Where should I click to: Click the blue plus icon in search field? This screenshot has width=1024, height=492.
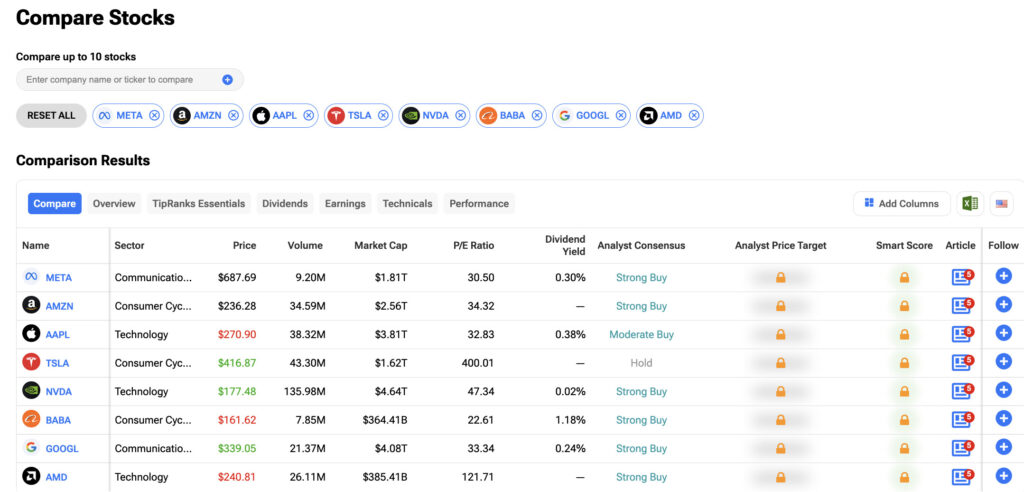[x=227, y=80]
